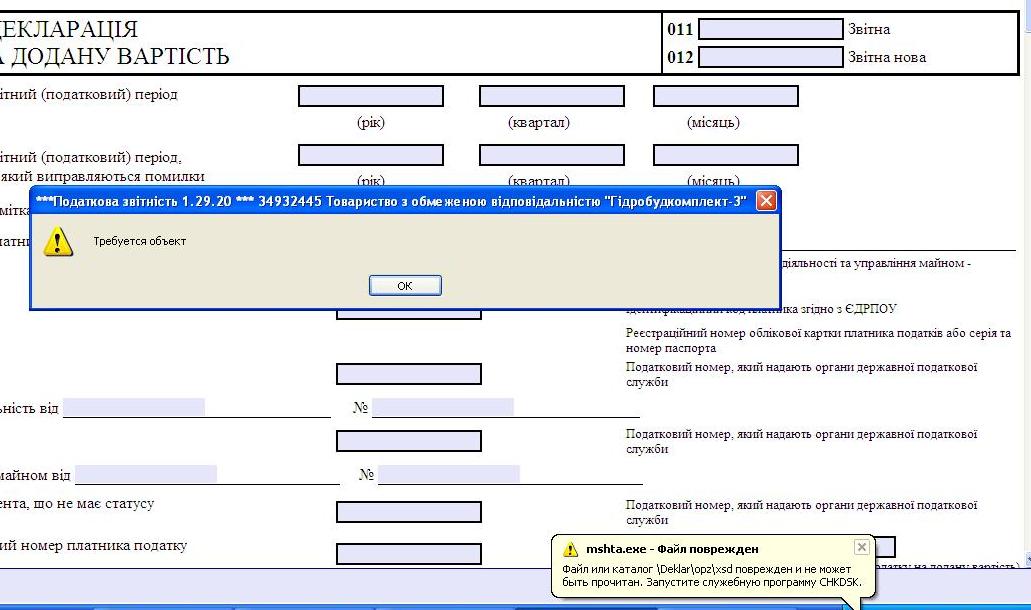Screen dimensions: 1031x610
Task: Click the № field on 'майном від' row
Action: pyautogui.click(x=449, y=474)
